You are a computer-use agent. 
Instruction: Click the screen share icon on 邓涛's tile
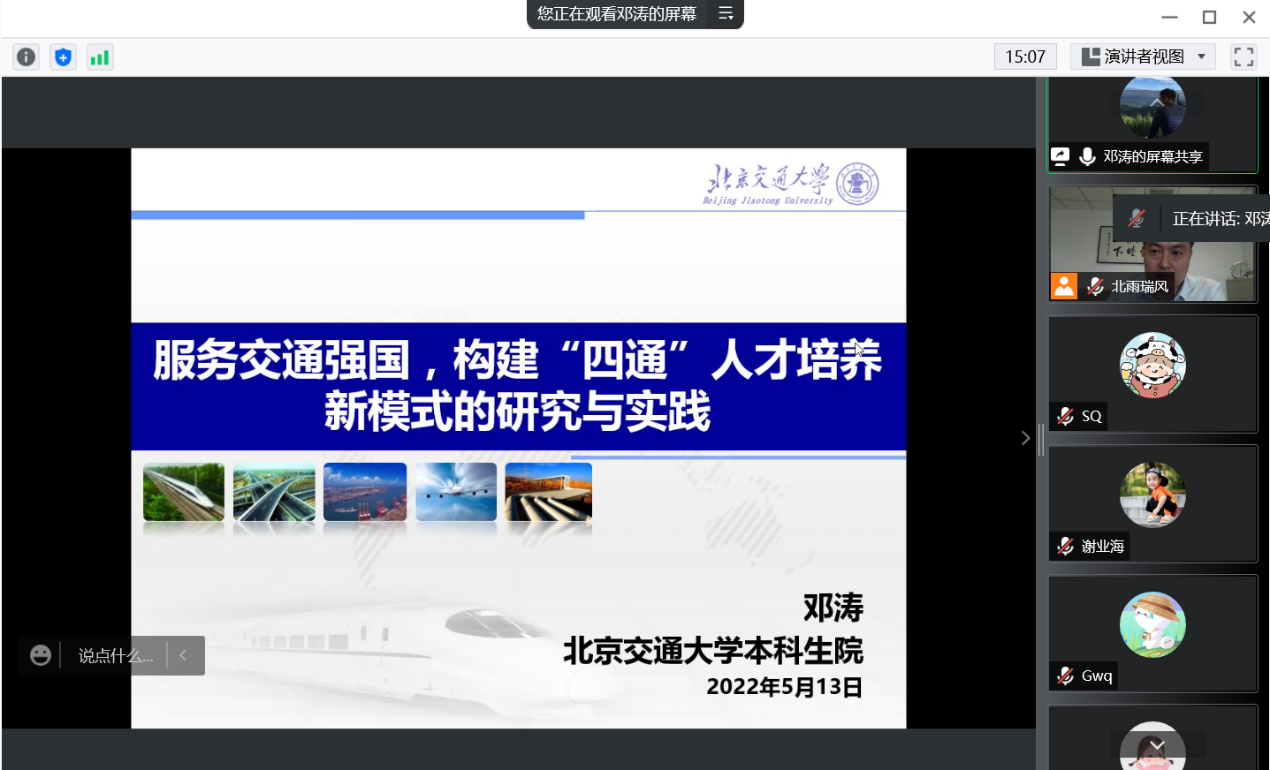pos(1060,157)
